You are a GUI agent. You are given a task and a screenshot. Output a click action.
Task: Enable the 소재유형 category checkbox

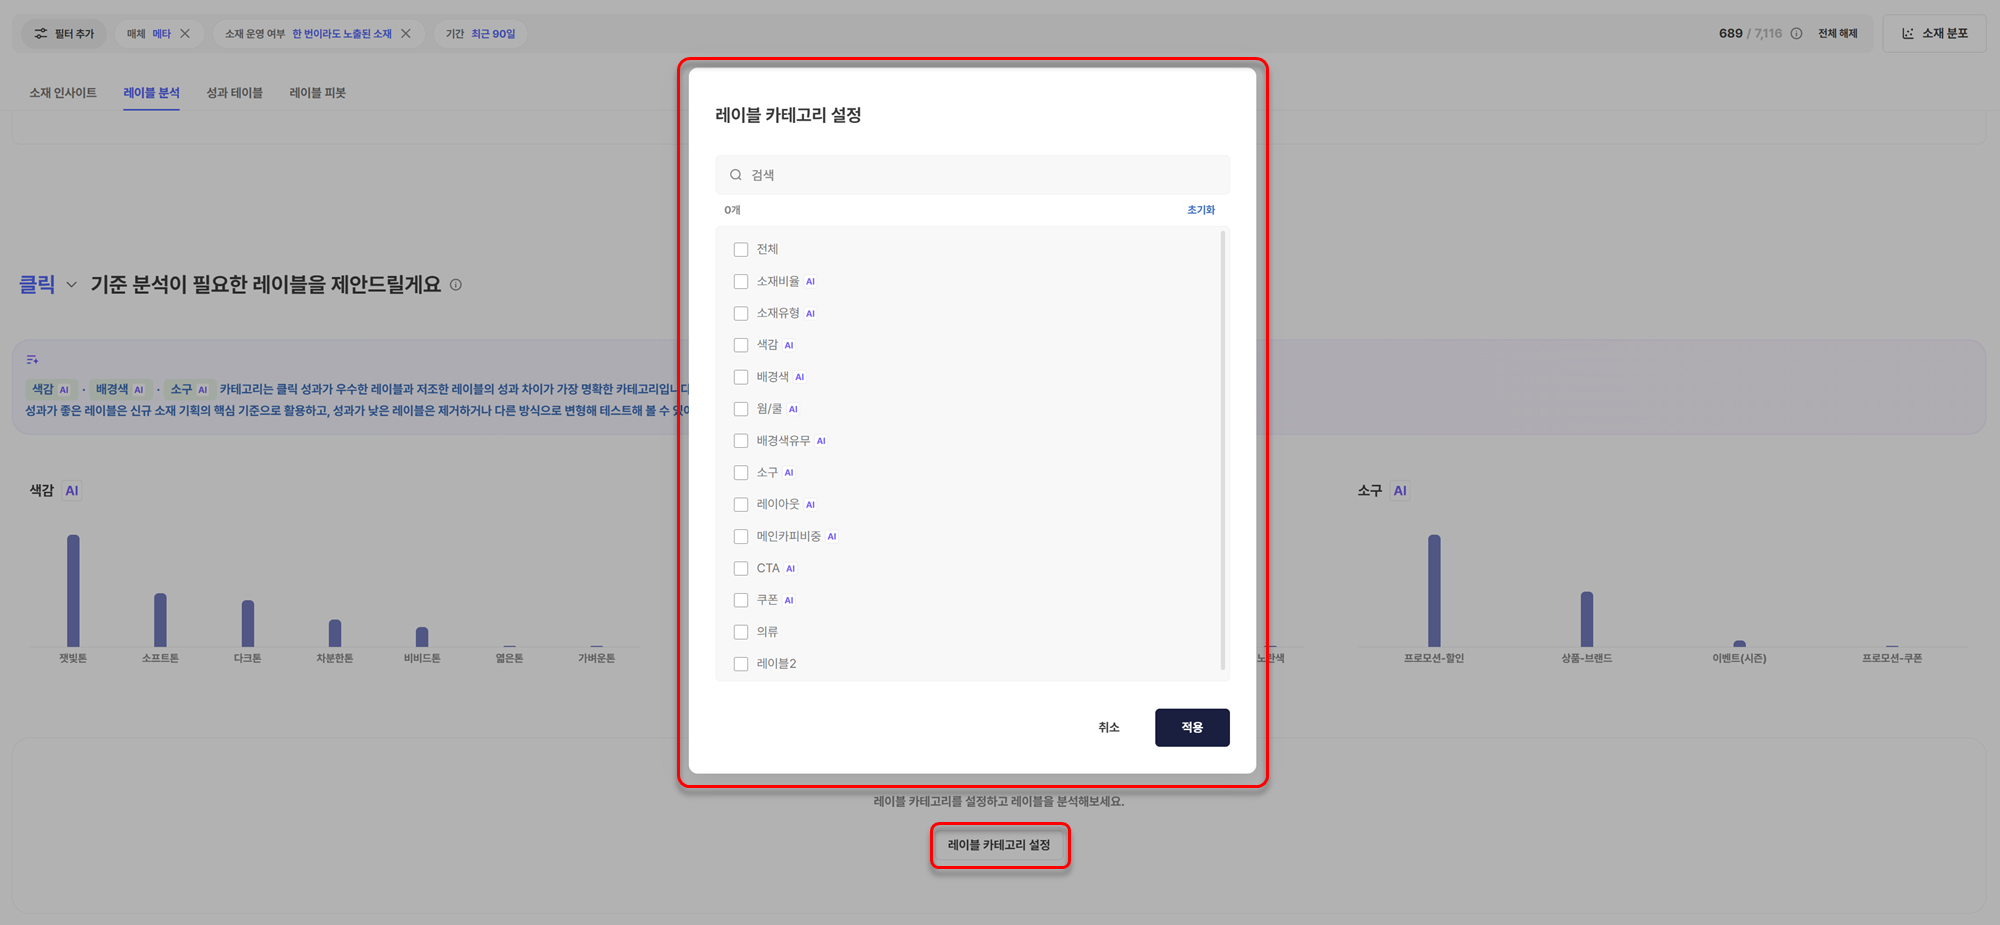[x=741, y=314]
